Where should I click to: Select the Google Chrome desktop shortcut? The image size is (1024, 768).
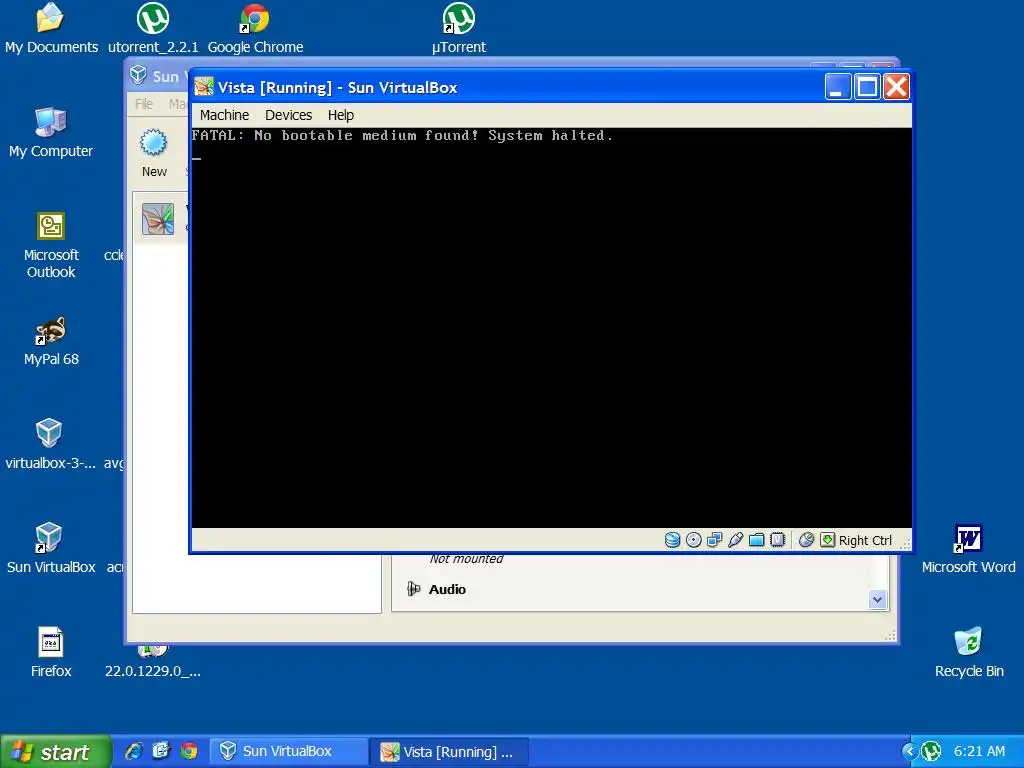click(x=255, y=29)
